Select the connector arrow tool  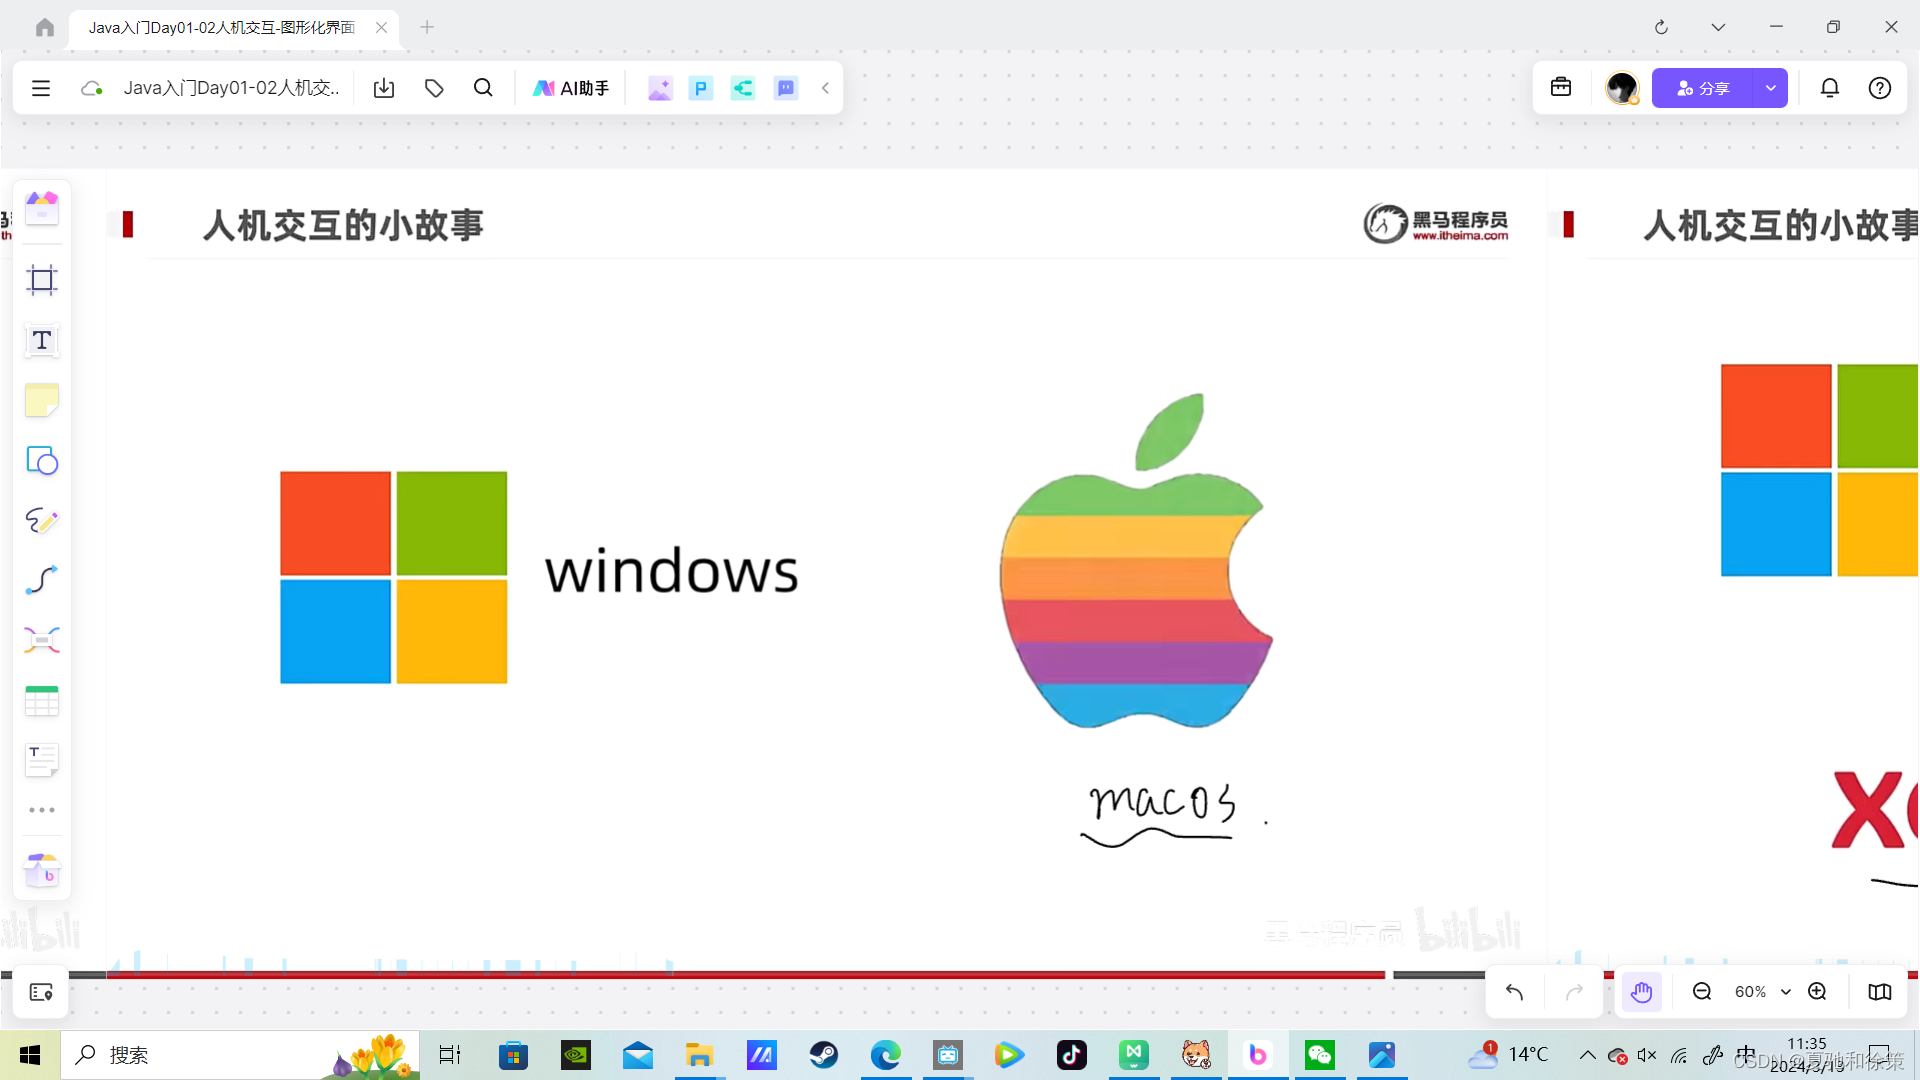(x=41, y=580)
